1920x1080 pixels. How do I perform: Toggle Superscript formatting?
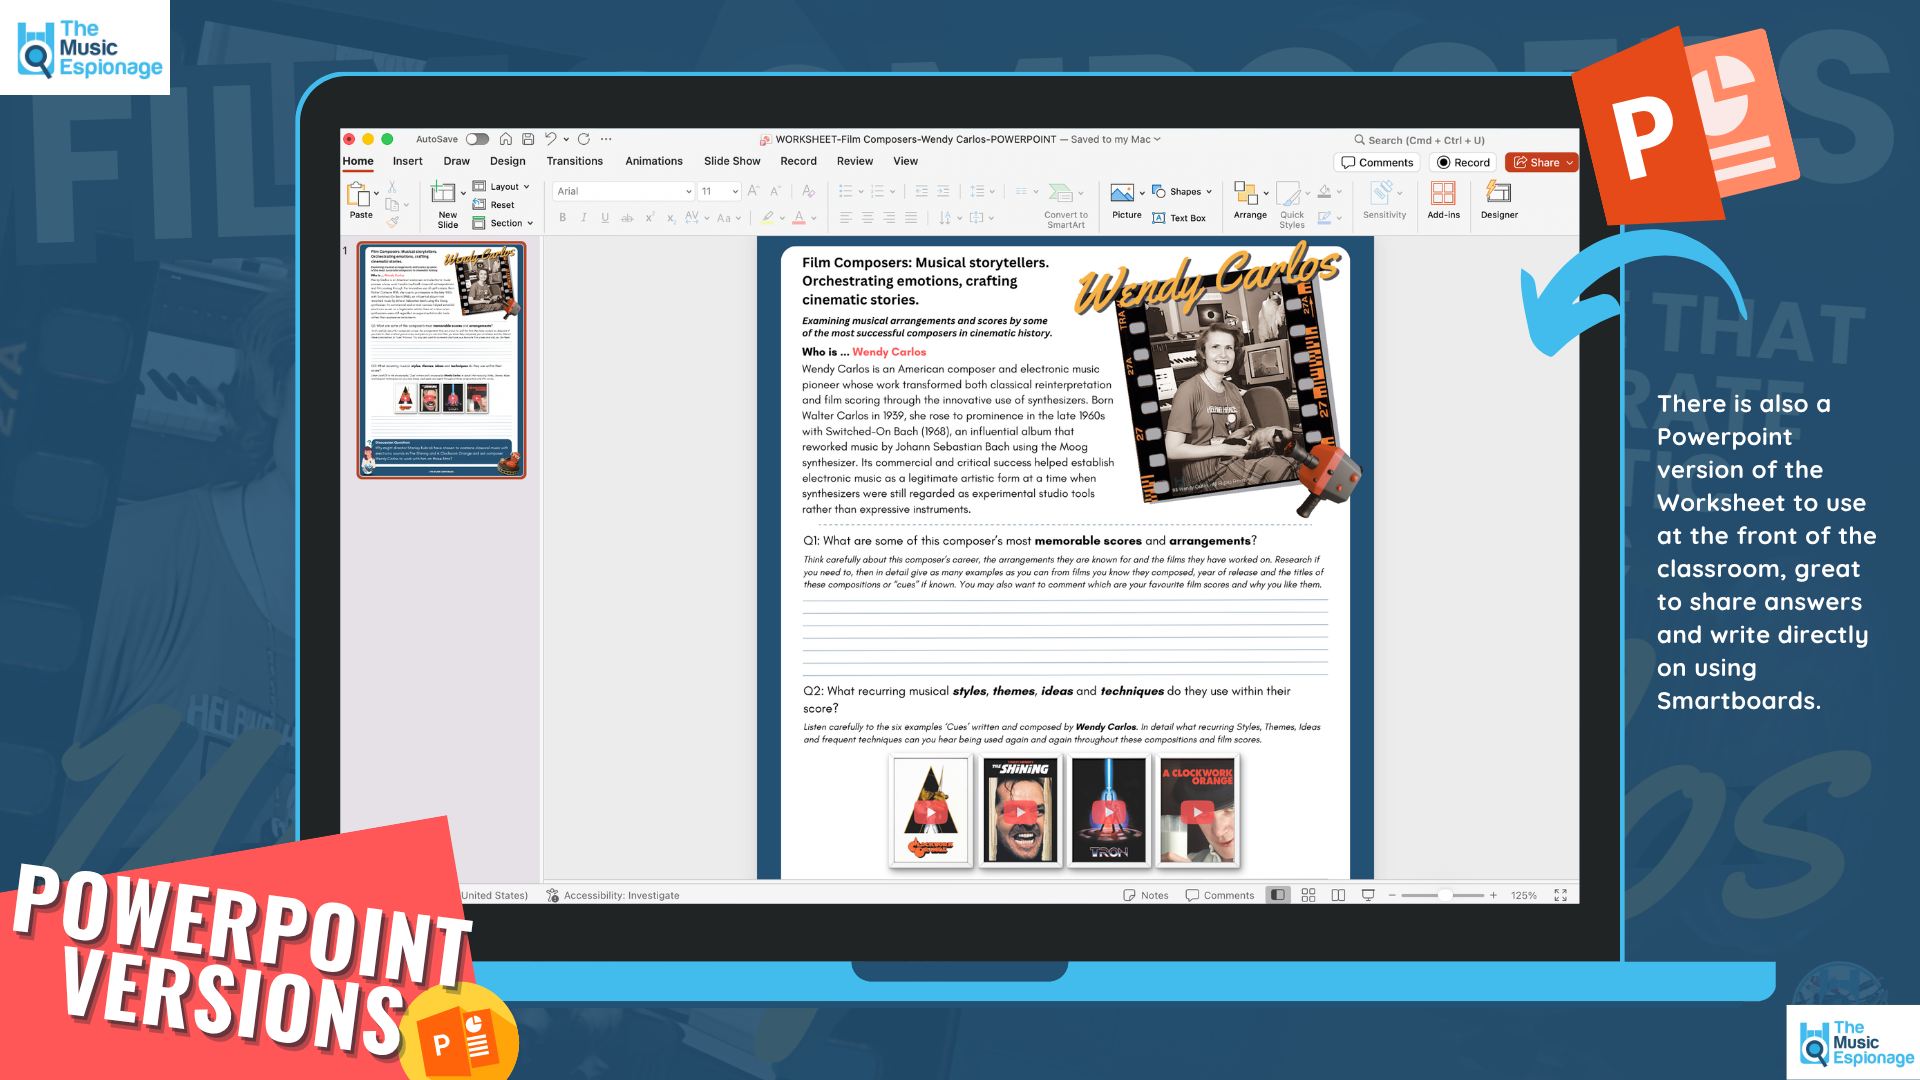(649, 218)
